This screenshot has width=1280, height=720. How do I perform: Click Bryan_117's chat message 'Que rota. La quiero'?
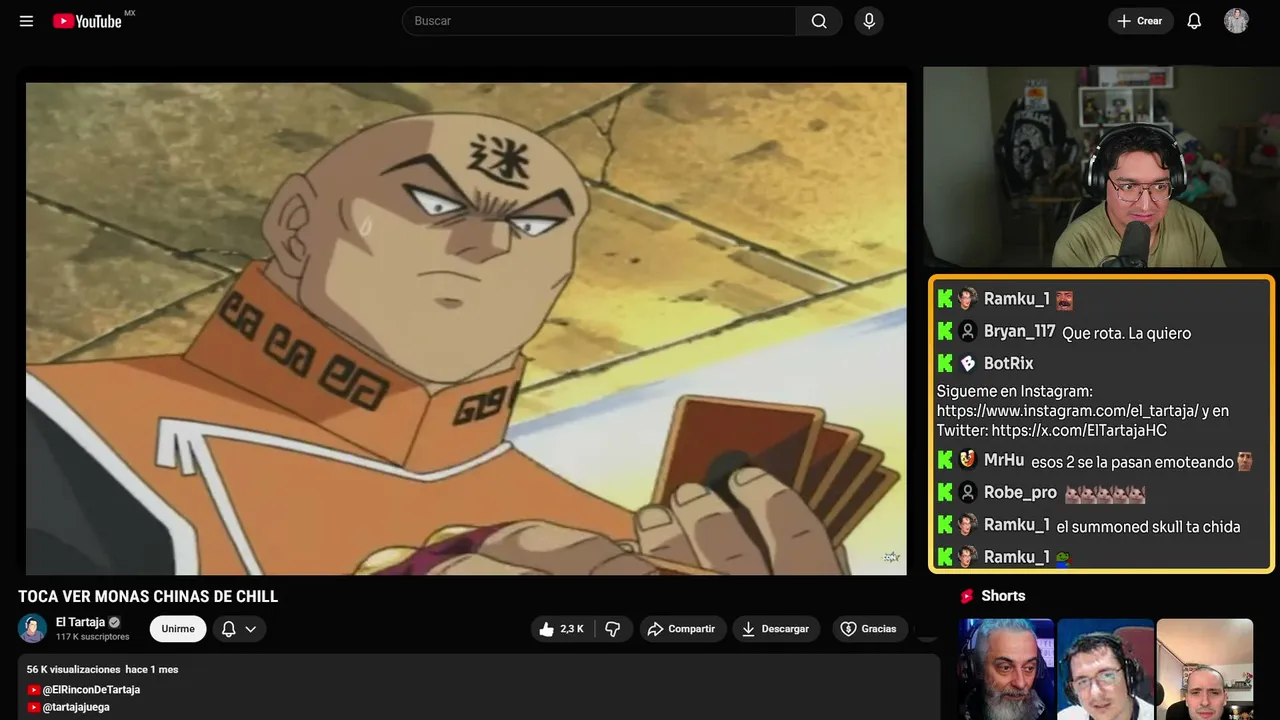[x=1126, y=333]
